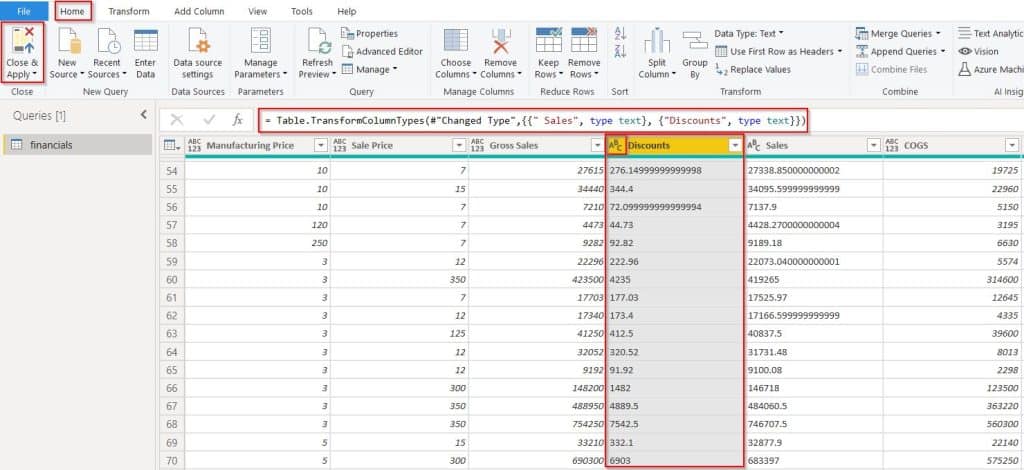1024x470 pixels.
Task: Click the Refresh Preview icon
Action: click(318, 40)
